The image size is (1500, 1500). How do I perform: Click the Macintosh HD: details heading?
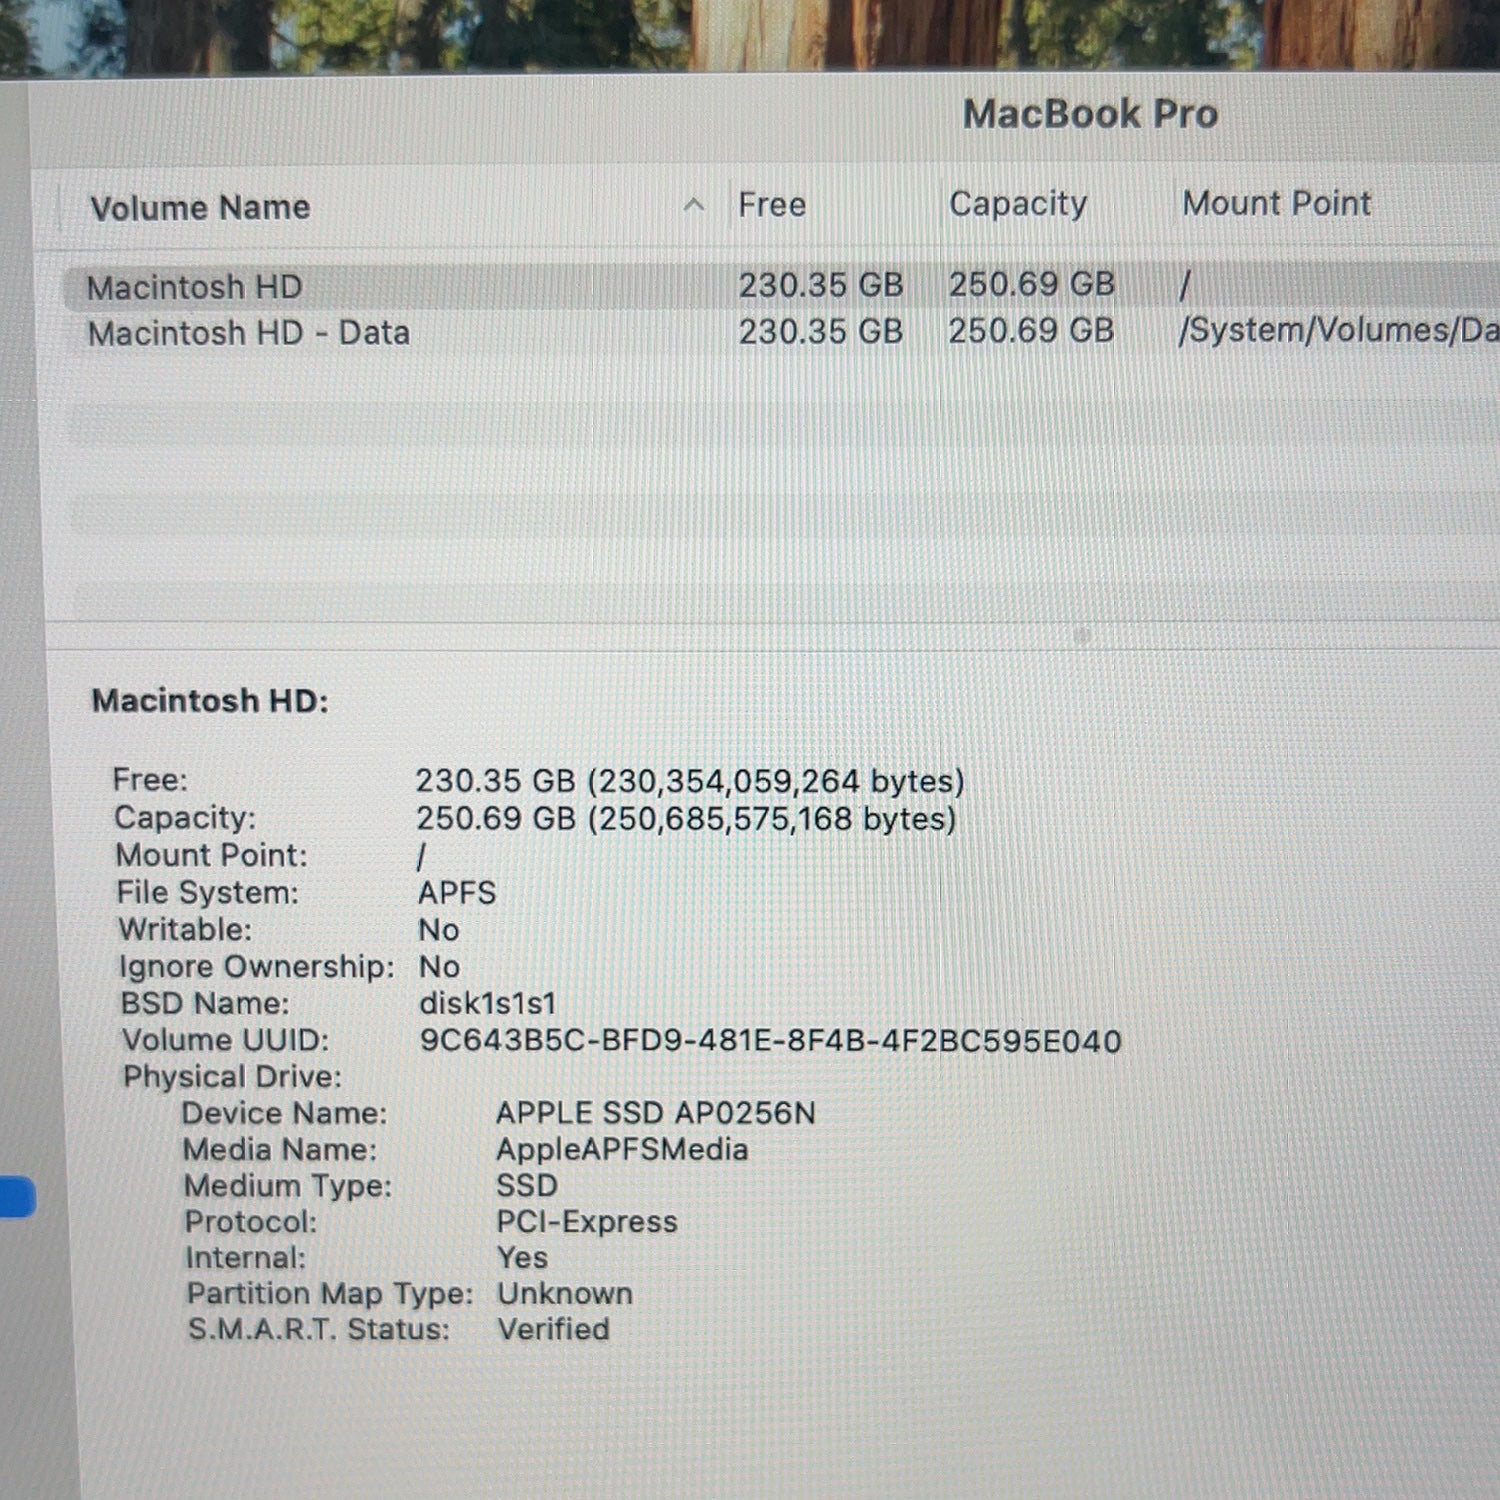[x=210, y=700]
